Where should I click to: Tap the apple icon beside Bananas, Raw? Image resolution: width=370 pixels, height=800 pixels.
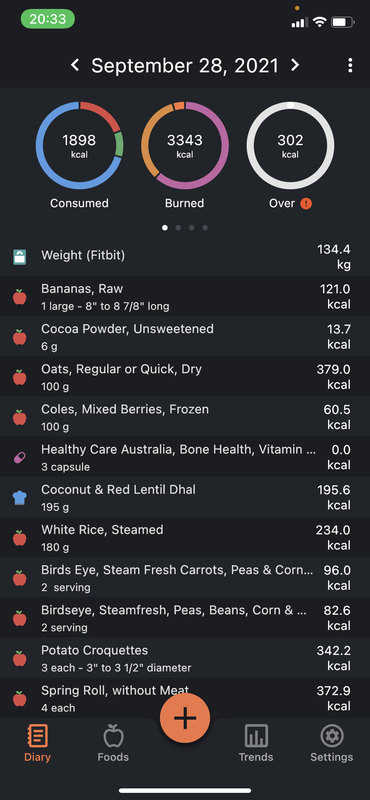pos(19,297)
